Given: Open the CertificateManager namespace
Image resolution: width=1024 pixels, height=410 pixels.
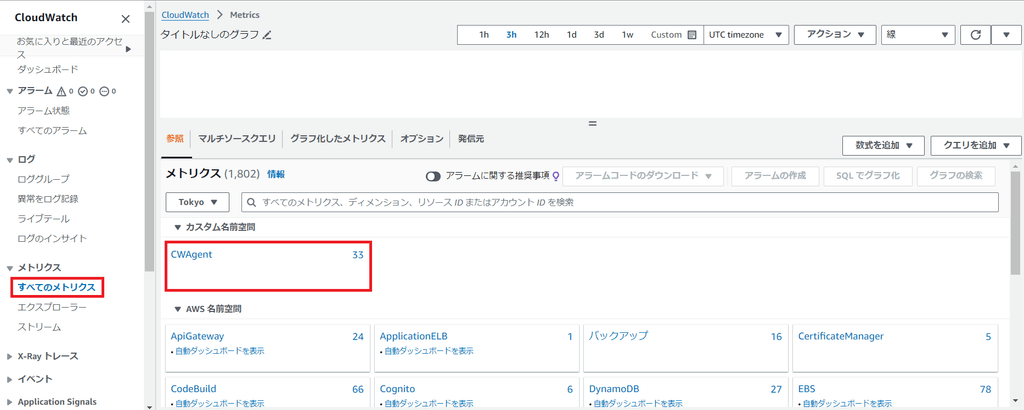Looking at the screenshot, I should (x=840, y=336).
